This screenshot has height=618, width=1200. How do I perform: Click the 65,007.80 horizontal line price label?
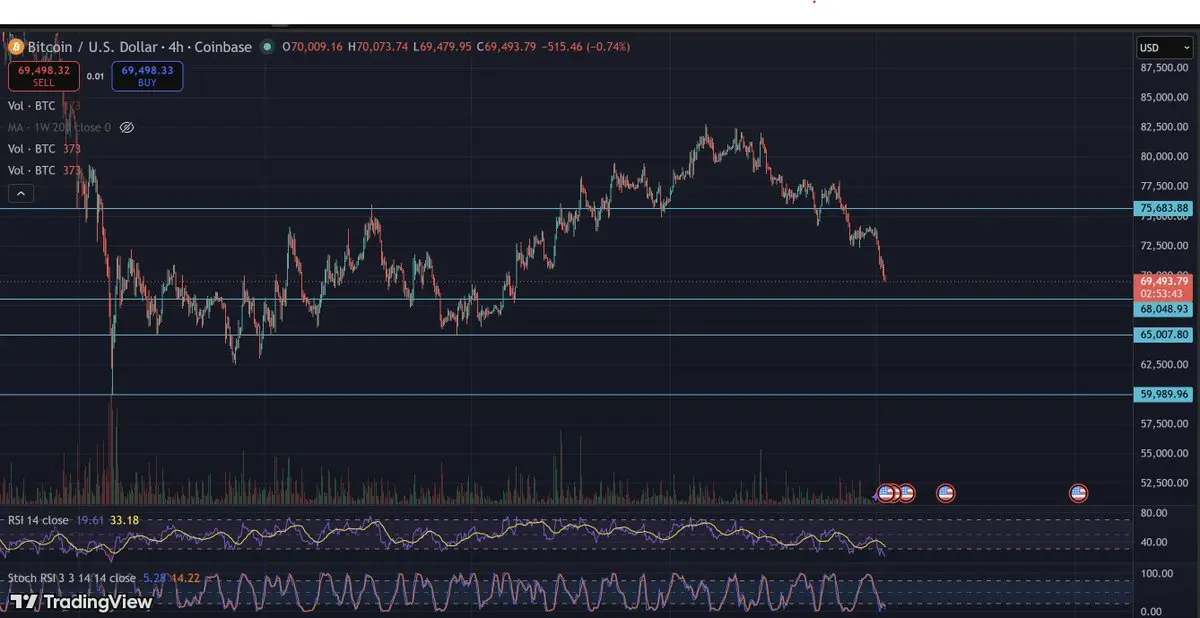point(1164,335)
